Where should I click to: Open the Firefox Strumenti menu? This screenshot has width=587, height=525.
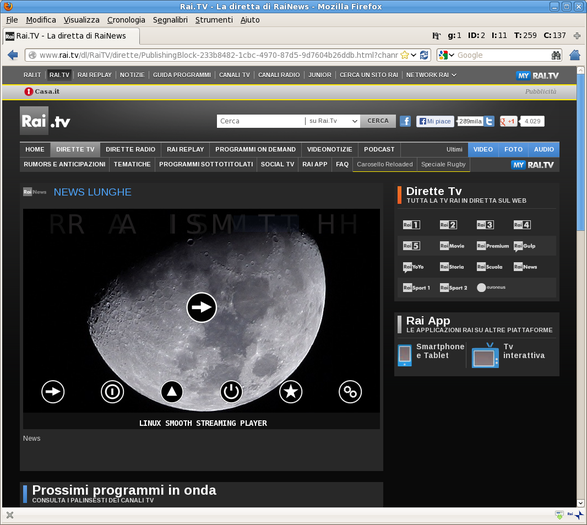point(214,20)
